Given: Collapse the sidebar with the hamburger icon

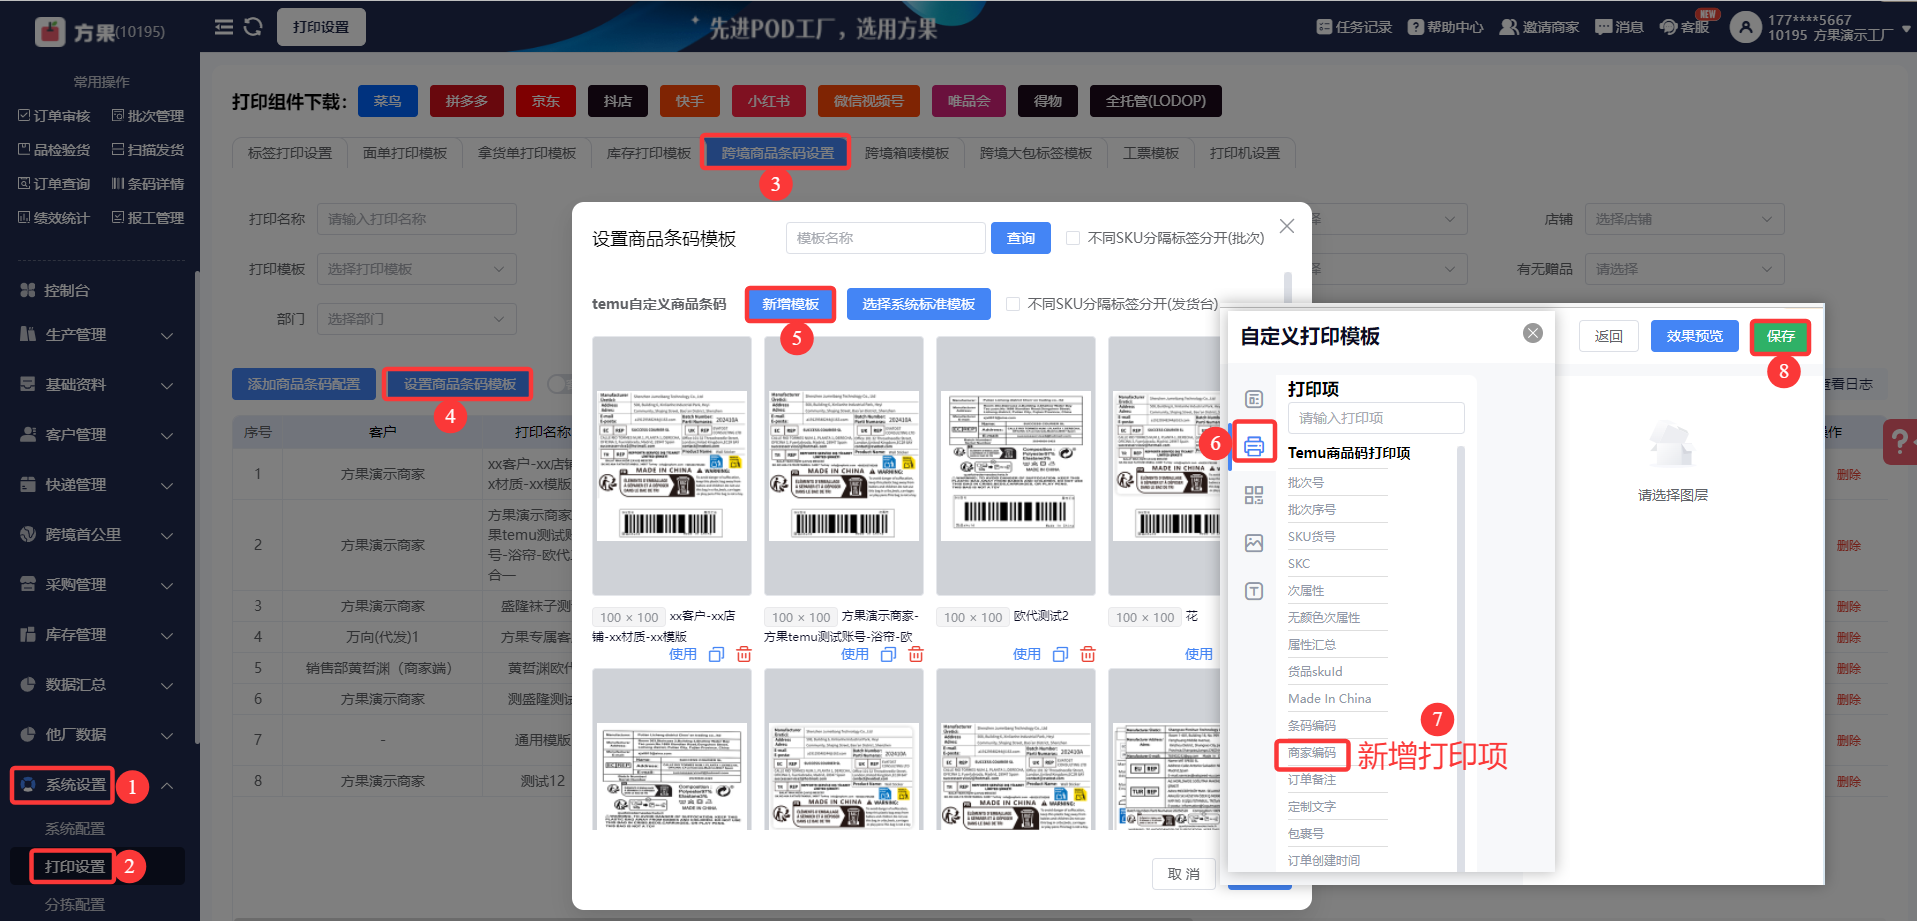Looking at the screenshot, I should tap(224, 27).
